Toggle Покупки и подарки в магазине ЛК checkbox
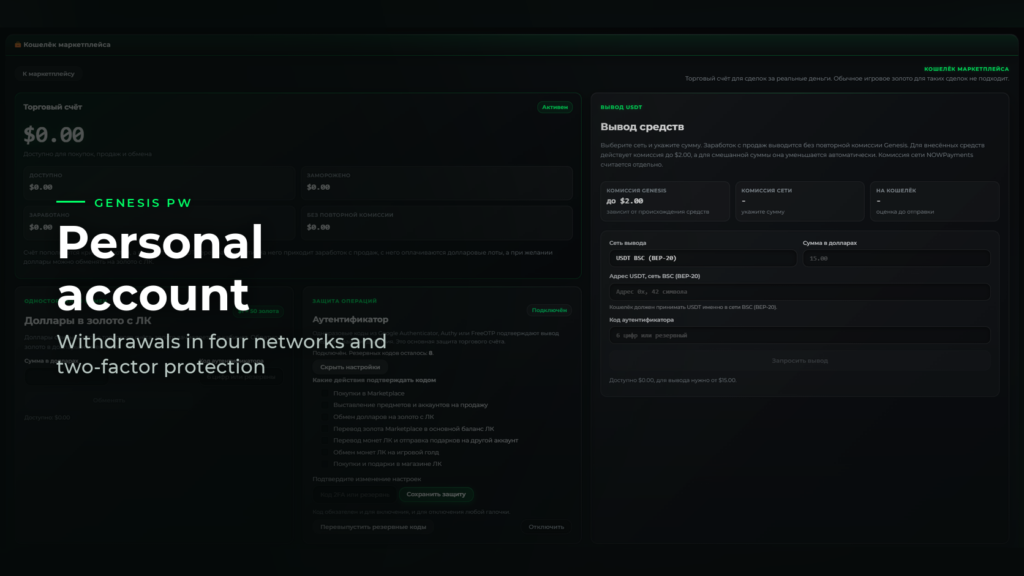This screenshot has width=1024, height=576. tap(325, 464)
